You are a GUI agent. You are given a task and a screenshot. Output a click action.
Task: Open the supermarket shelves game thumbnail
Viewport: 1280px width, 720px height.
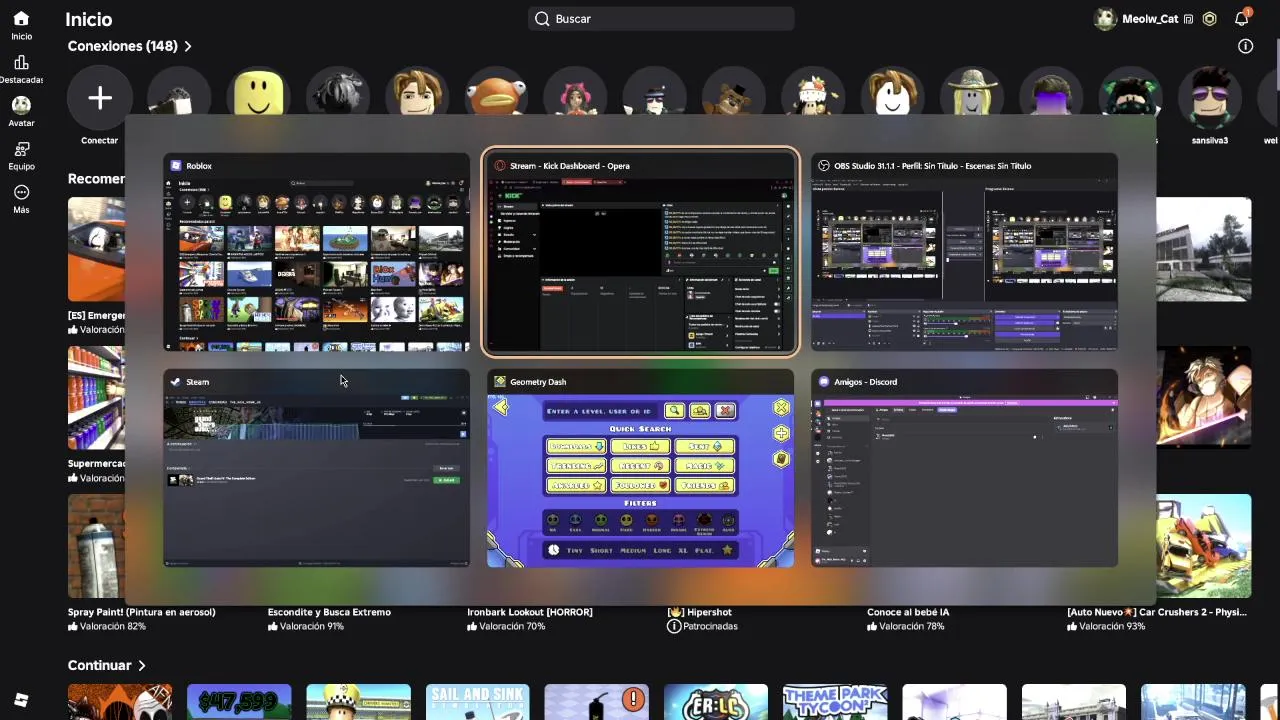pos(96,398)
